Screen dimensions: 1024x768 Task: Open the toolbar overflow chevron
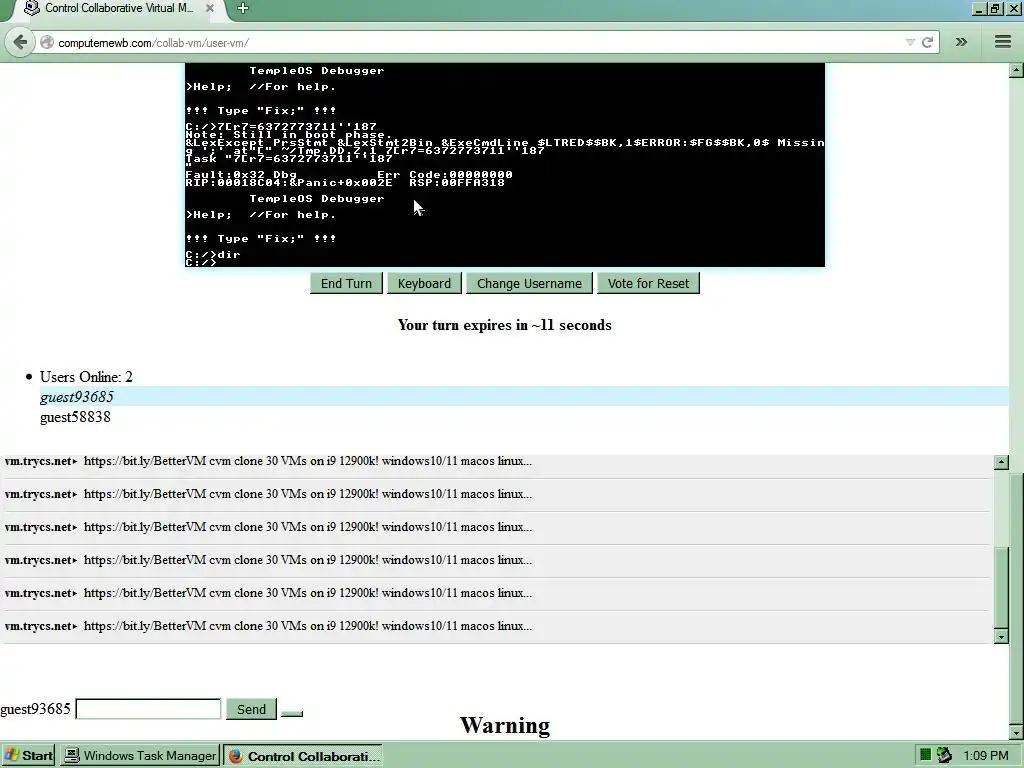point(961,42)
